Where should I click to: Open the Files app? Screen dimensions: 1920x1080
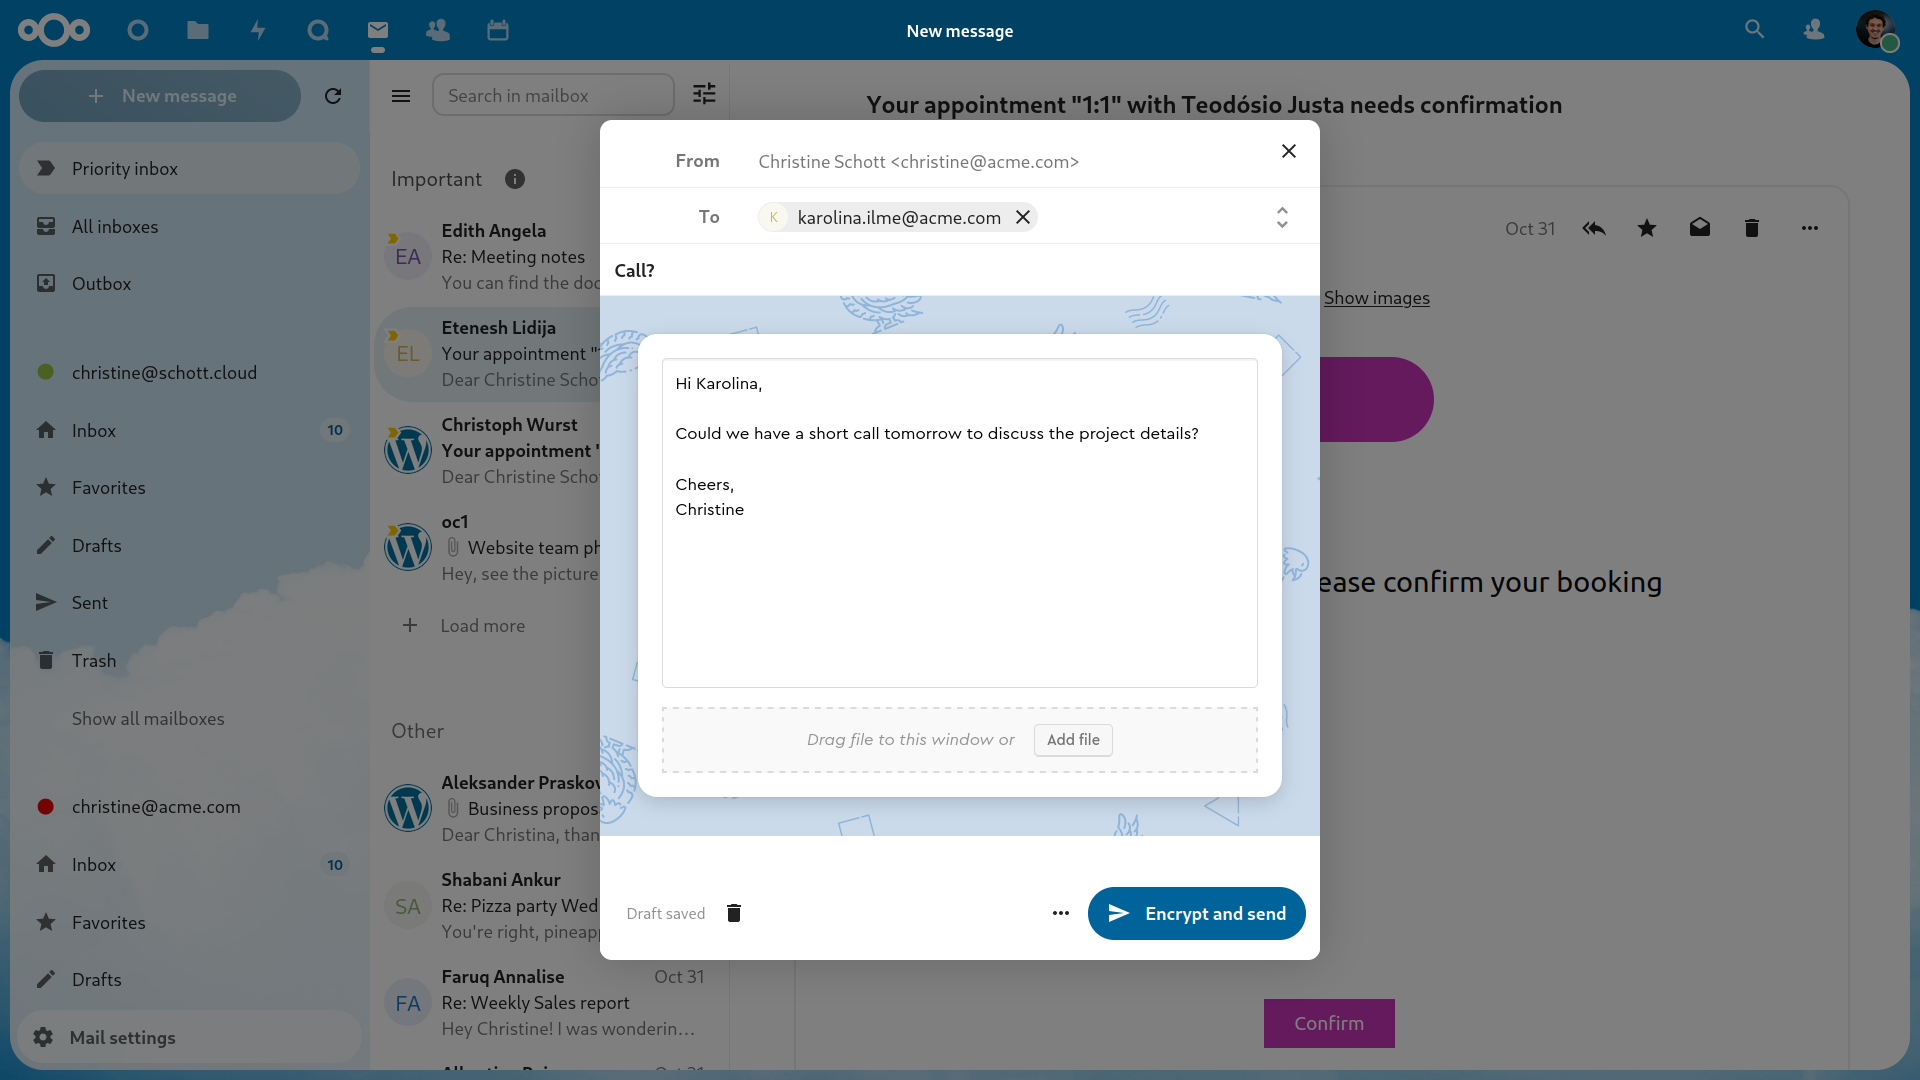click(x=197, y=30)
